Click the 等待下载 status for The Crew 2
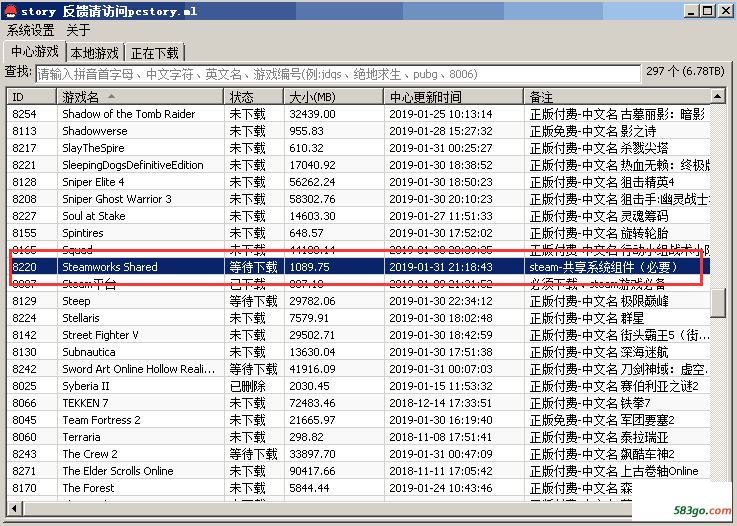The height and width of the screenshot is (526, 737). [x=253, y=454]
